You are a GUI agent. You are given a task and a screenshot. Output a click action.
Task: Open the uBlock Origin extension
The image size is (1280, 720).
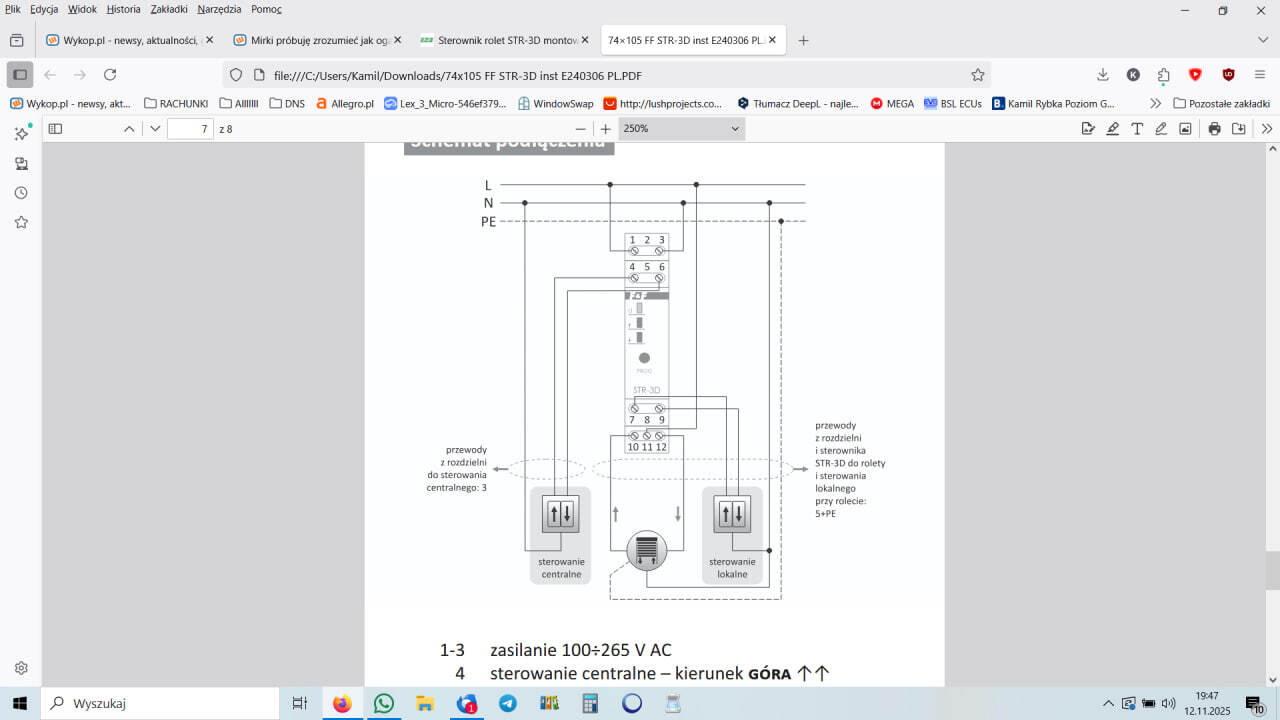1228,75
